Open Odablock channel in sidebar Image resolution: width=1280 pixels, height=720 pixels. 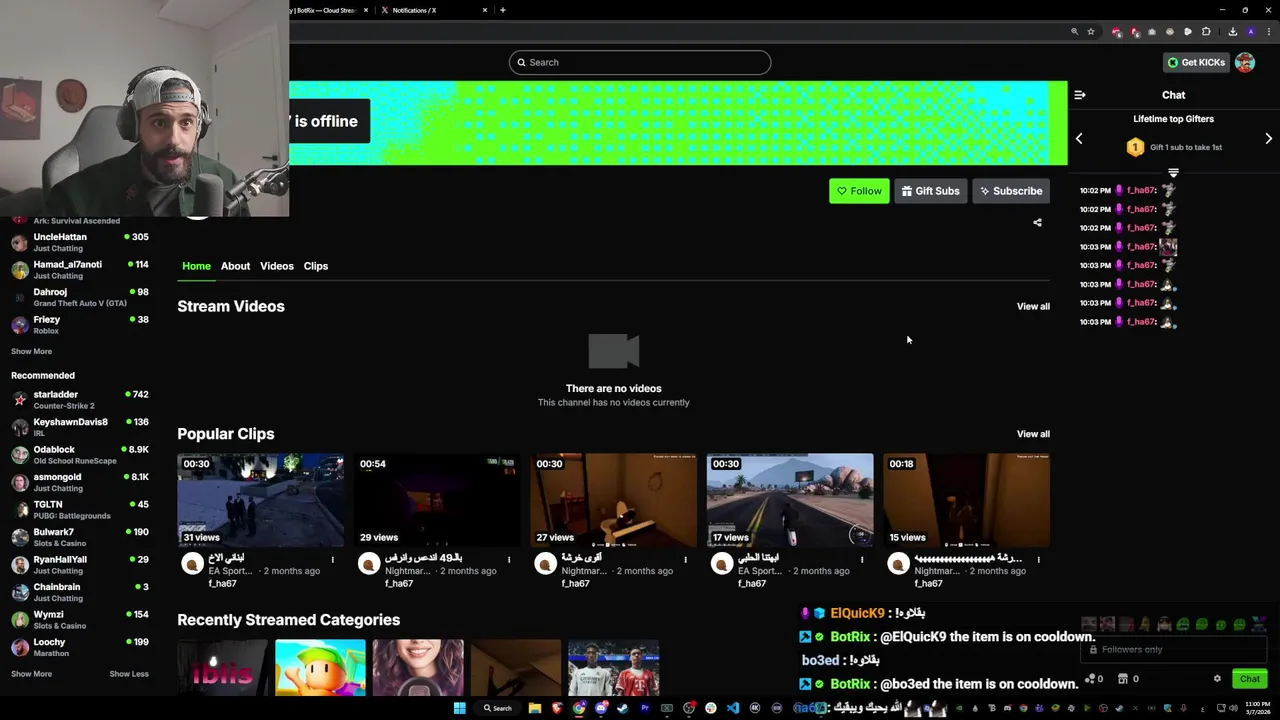[80, 454]
